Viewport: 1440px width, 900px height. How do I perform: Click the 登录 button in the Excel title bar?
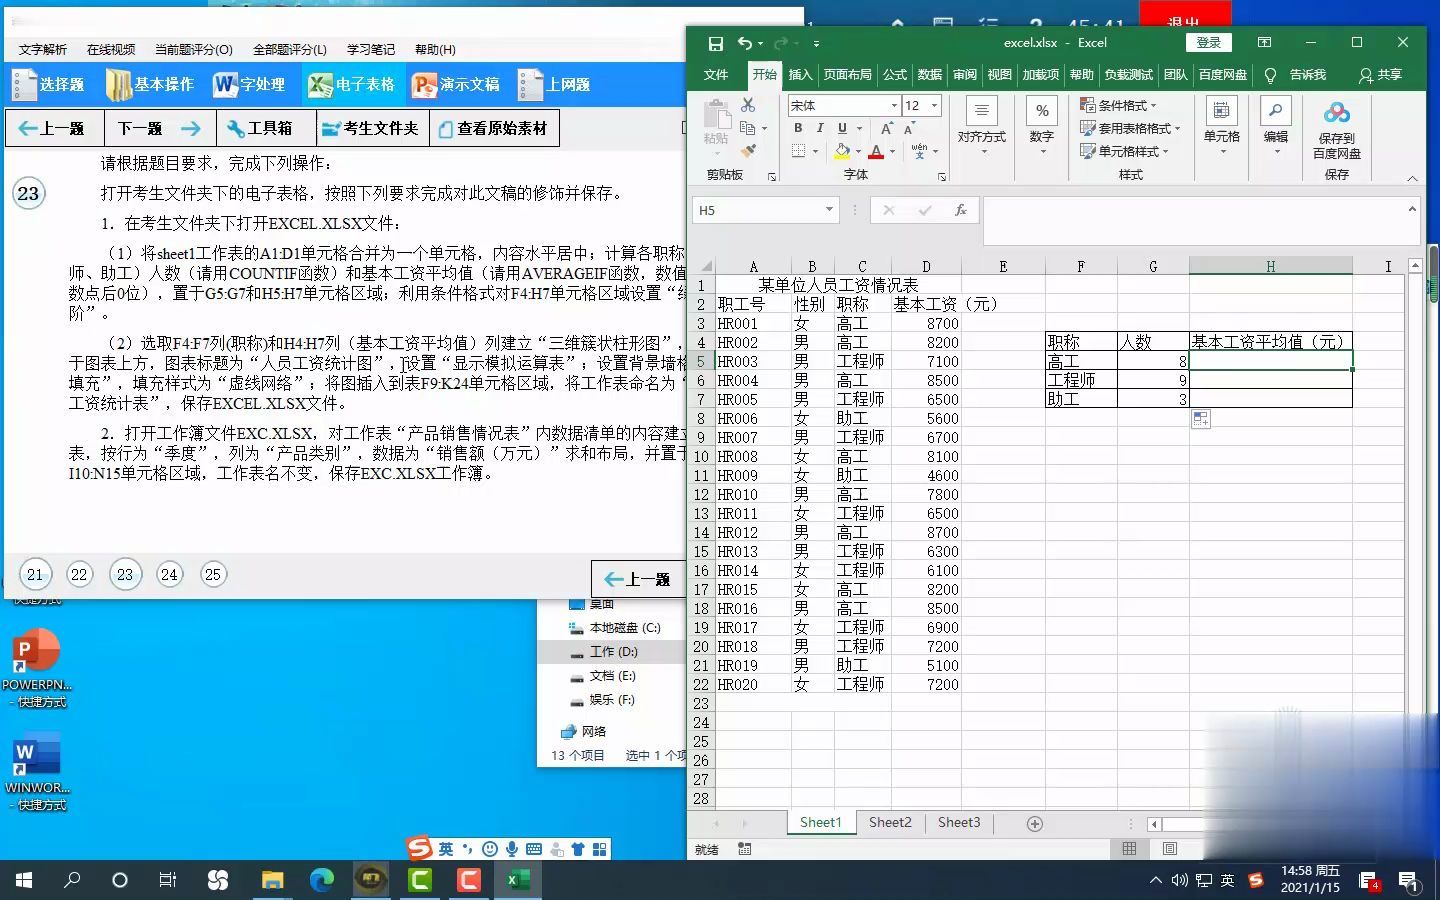1208,43
